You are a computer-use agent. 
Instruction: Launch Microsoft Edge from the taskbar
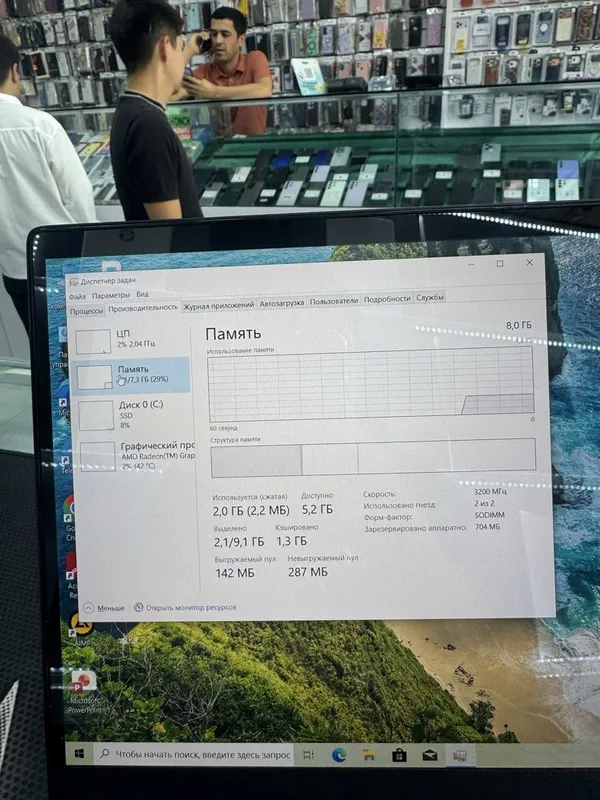coord(338,755)
